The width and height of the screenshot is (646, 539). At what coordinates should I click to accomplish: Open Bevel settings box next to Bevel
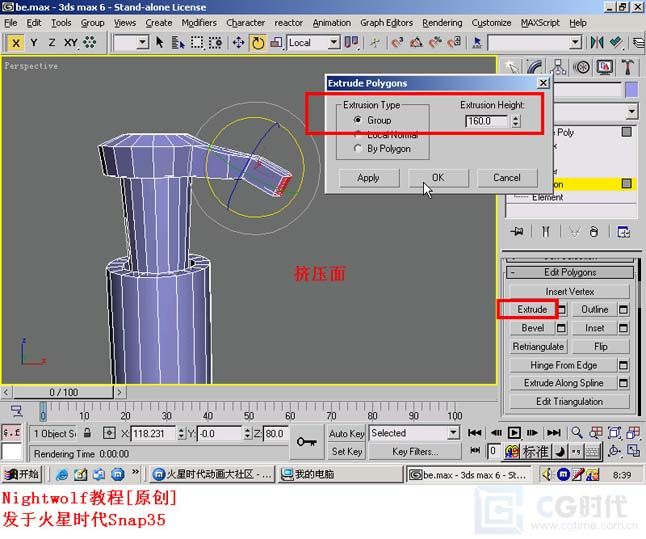coord(561,328)
